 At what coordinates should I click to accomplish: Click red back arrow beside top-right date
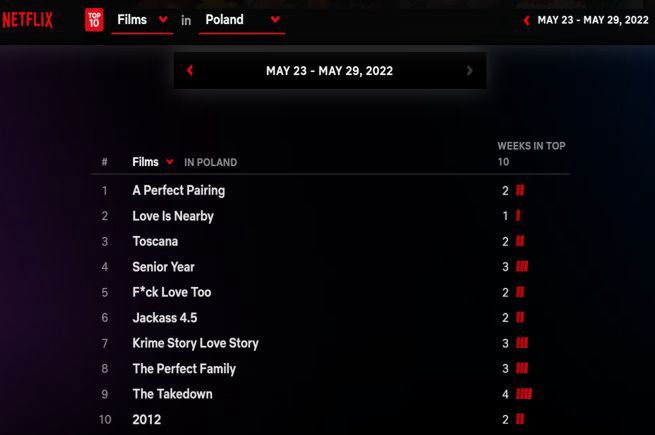click(x=526, y=20)
